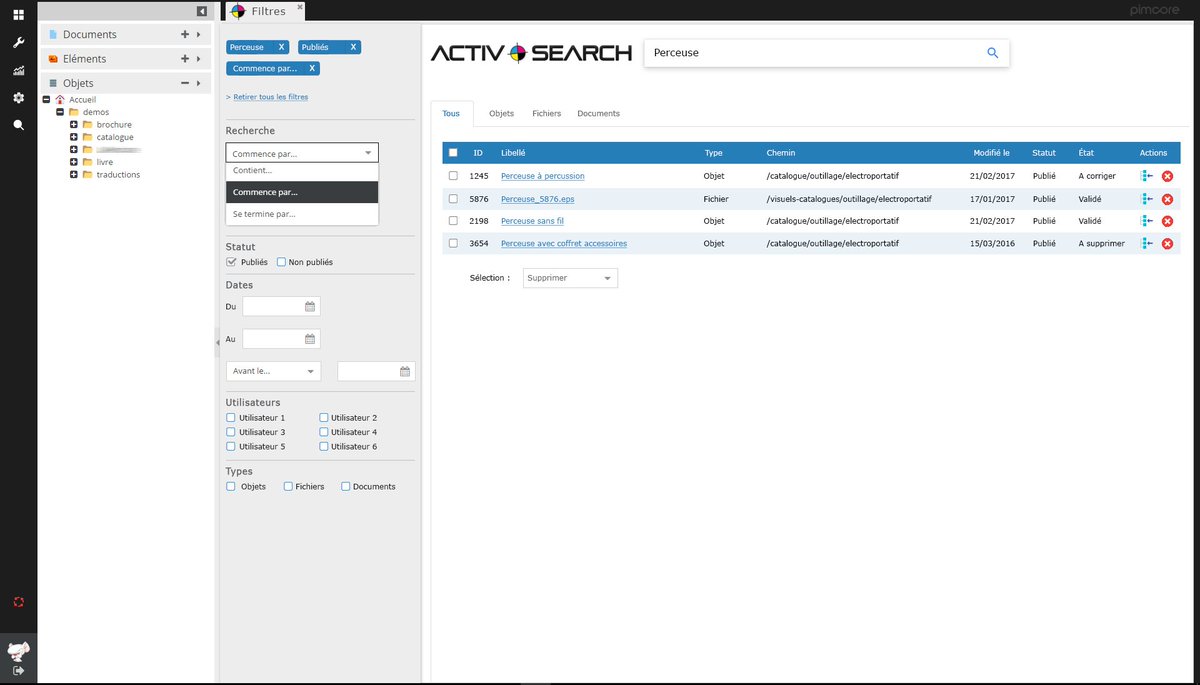Open the settings gear in sidebar
Image resolution: width=1200 pixels, height=685 pixels.
tap(18, 98)
